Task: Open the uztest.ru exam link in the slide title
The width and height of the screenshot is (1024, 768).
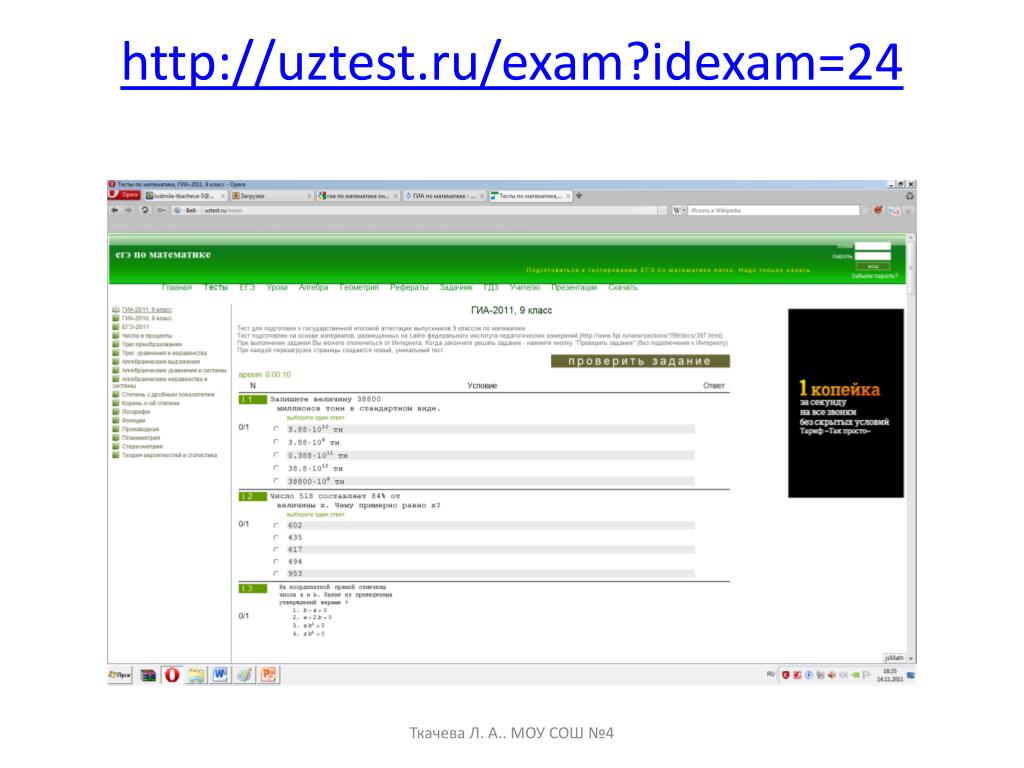Action: click(511, 63)
